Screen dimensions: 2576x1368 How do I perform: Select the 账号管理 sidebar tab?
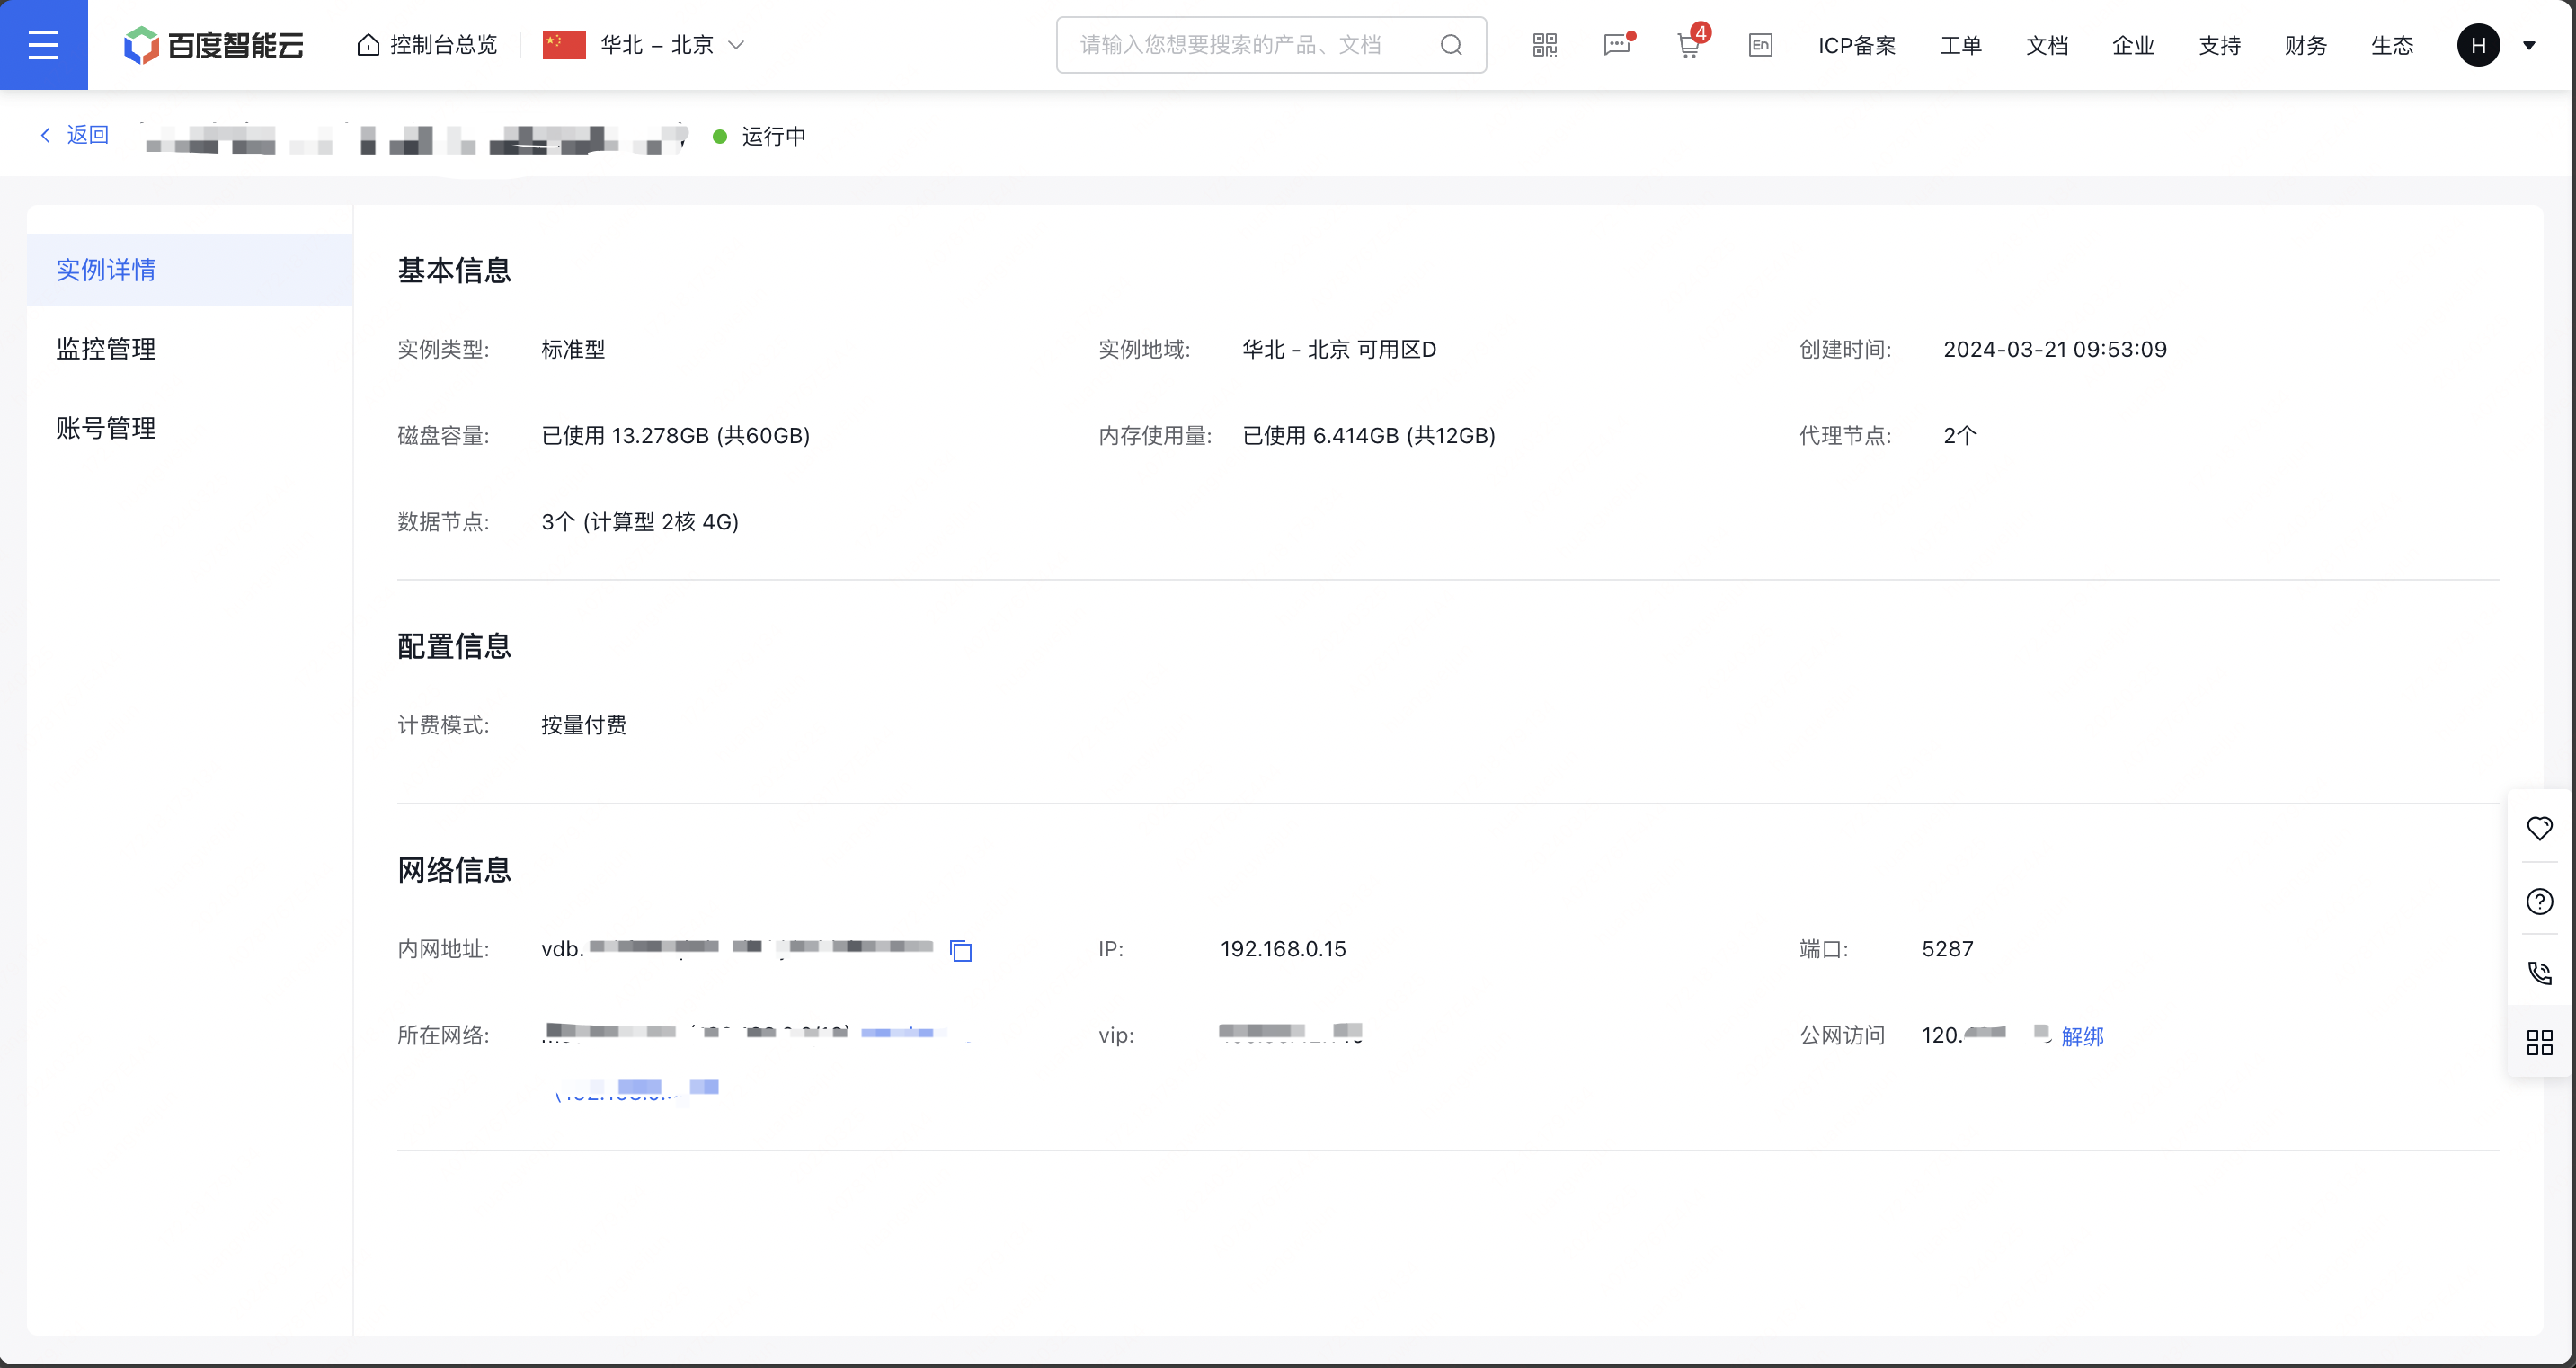190,428
